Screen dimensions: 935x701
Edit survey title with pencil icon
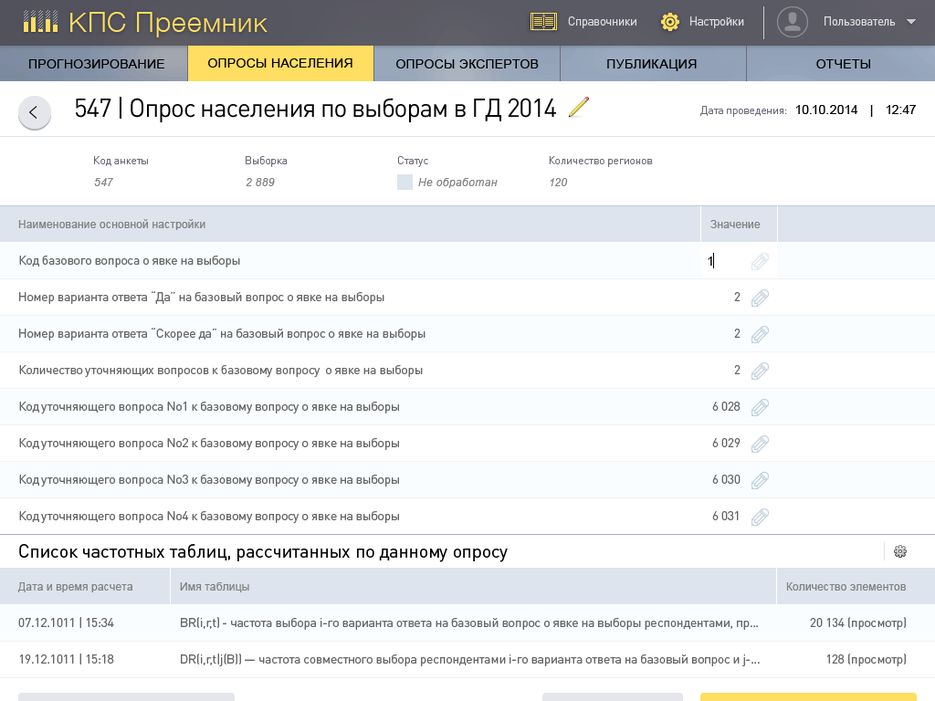[x=578, y=107]
